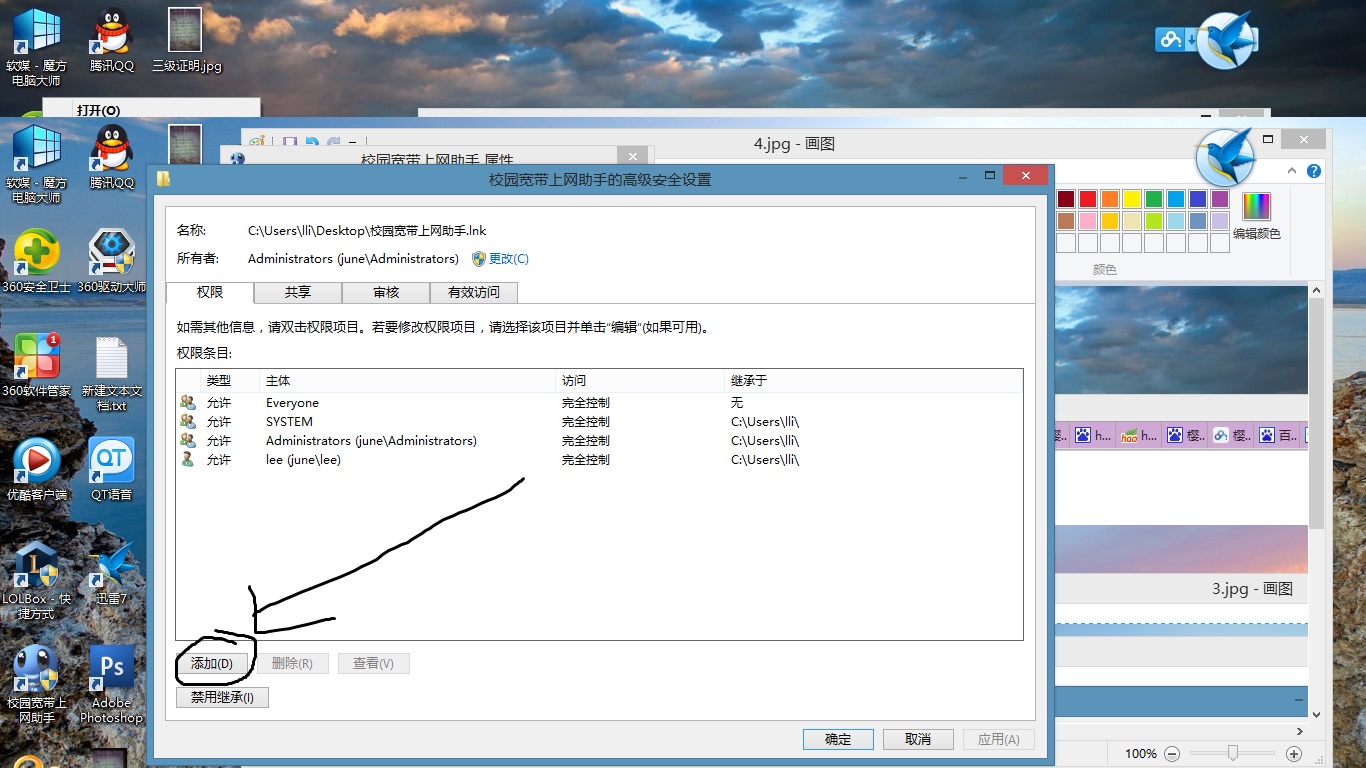Screen dimensions: 1366x768
Task: Click the shield icon beside 更改(C)
Action: click(479, 258)
